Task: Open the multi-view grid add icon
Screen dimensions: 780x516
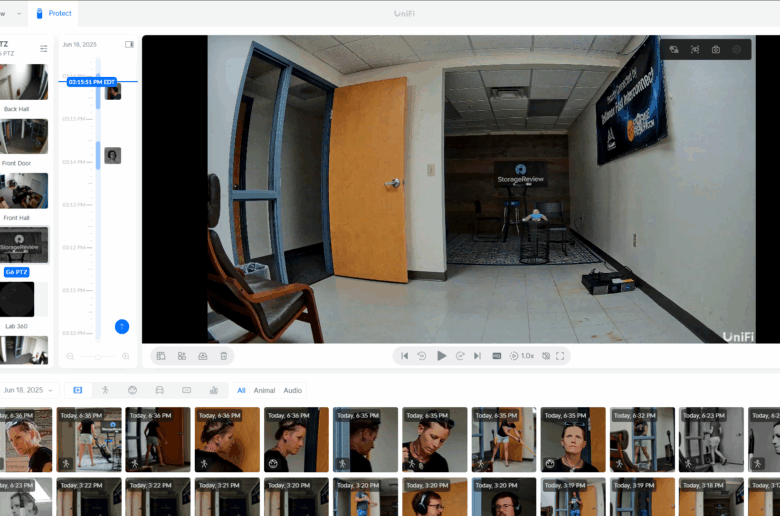Action: 182,356
